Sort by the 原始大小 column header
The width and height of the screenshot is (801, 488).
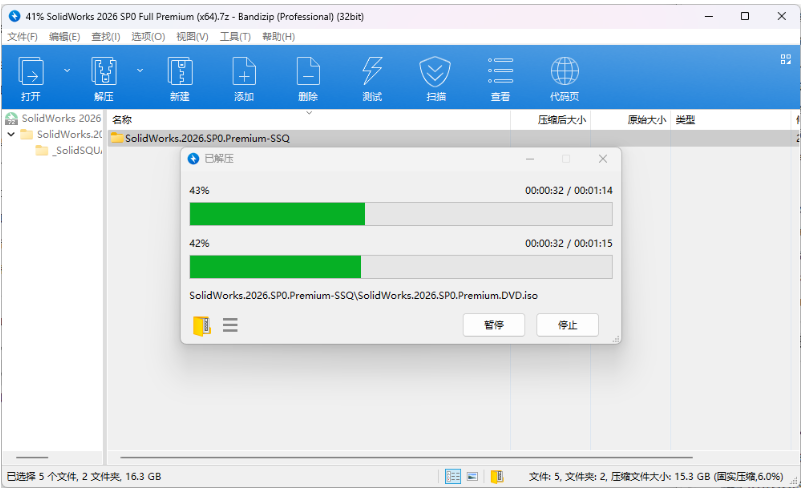(x=631, y=120)
